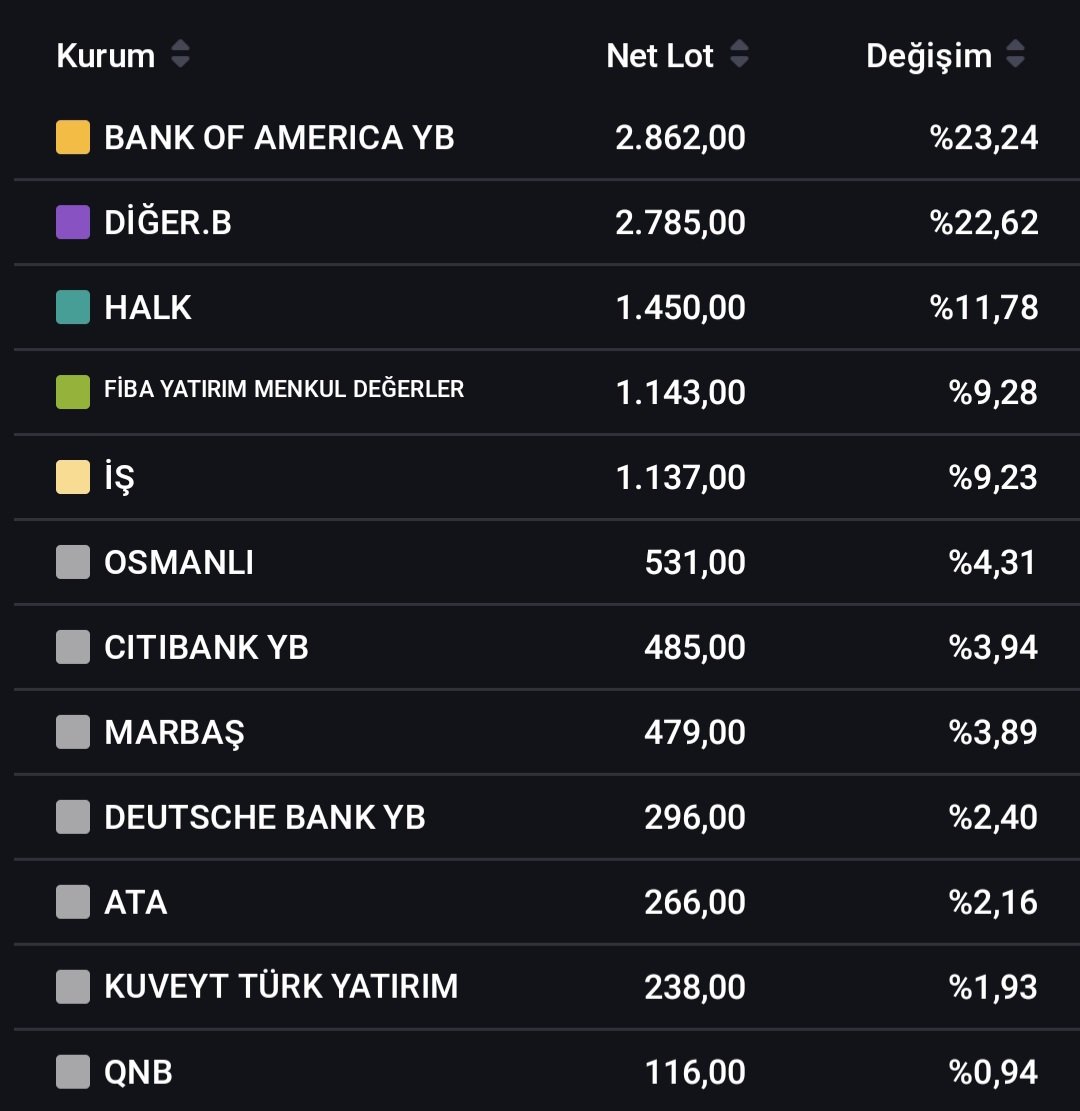Click the orange Bank of America swatch
The height and width of the screenshot is (1111, 1080).
(x=73, y=137)
